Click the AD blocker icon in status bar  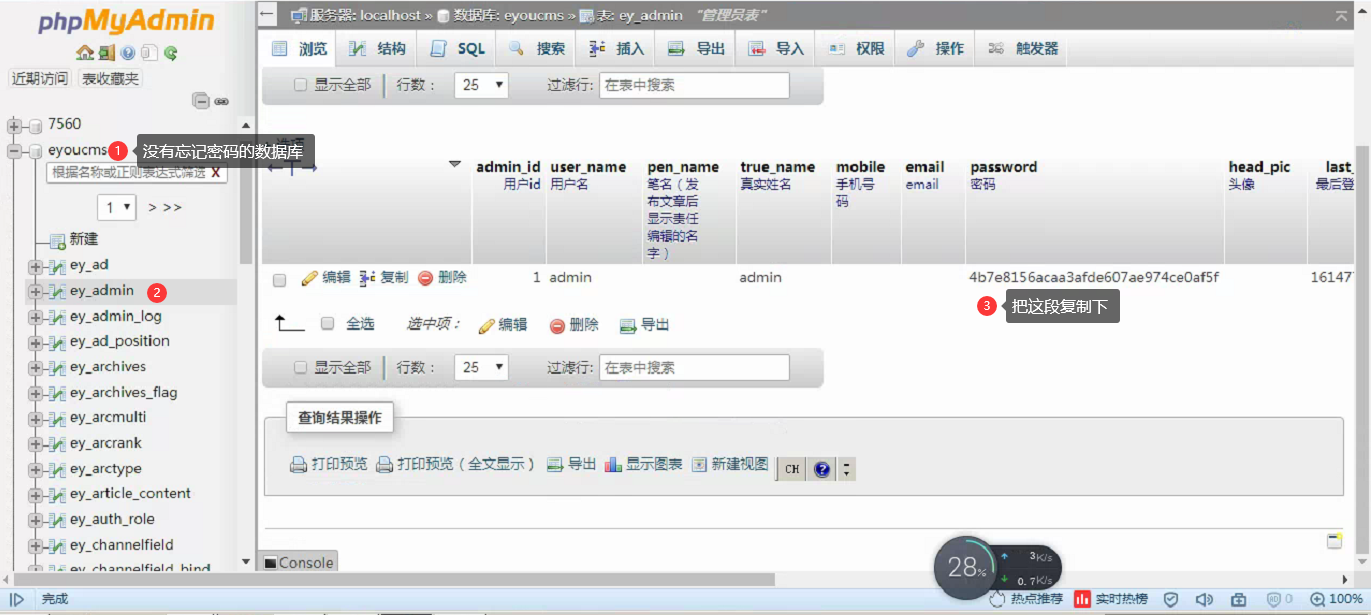pos(1274,599)
